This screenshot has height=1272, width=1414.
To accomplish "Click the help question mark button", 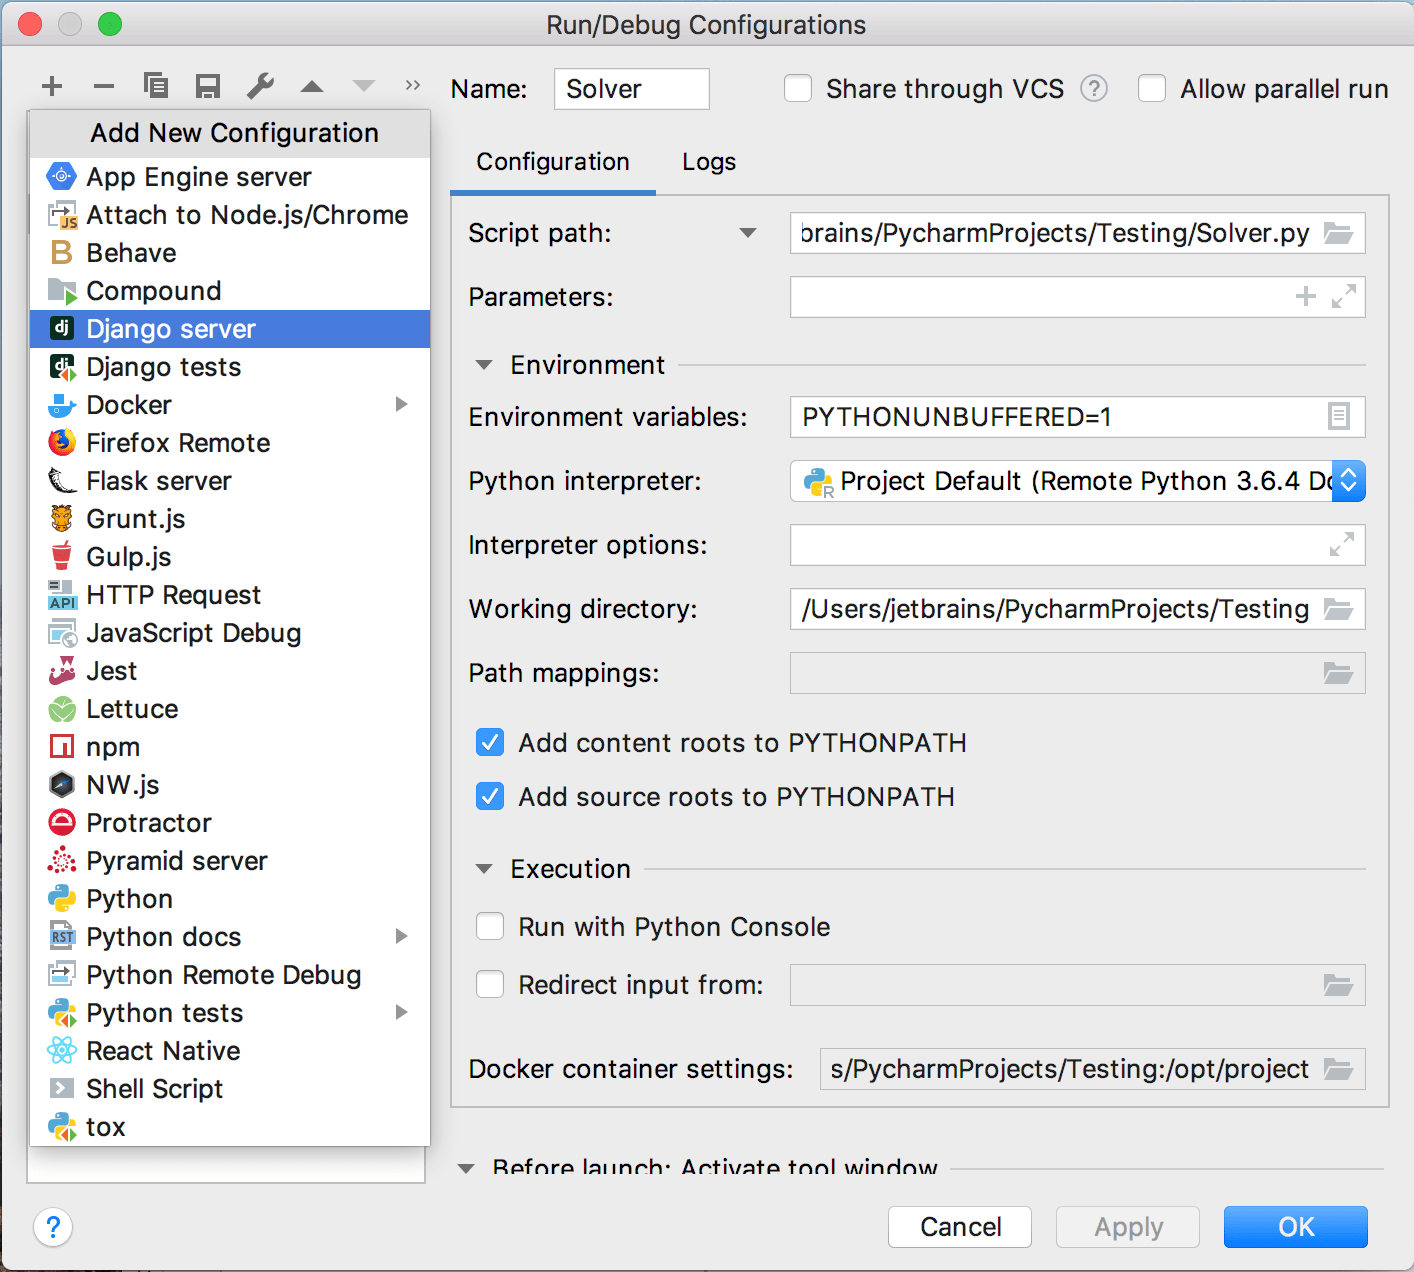I will pos(53,1227).
